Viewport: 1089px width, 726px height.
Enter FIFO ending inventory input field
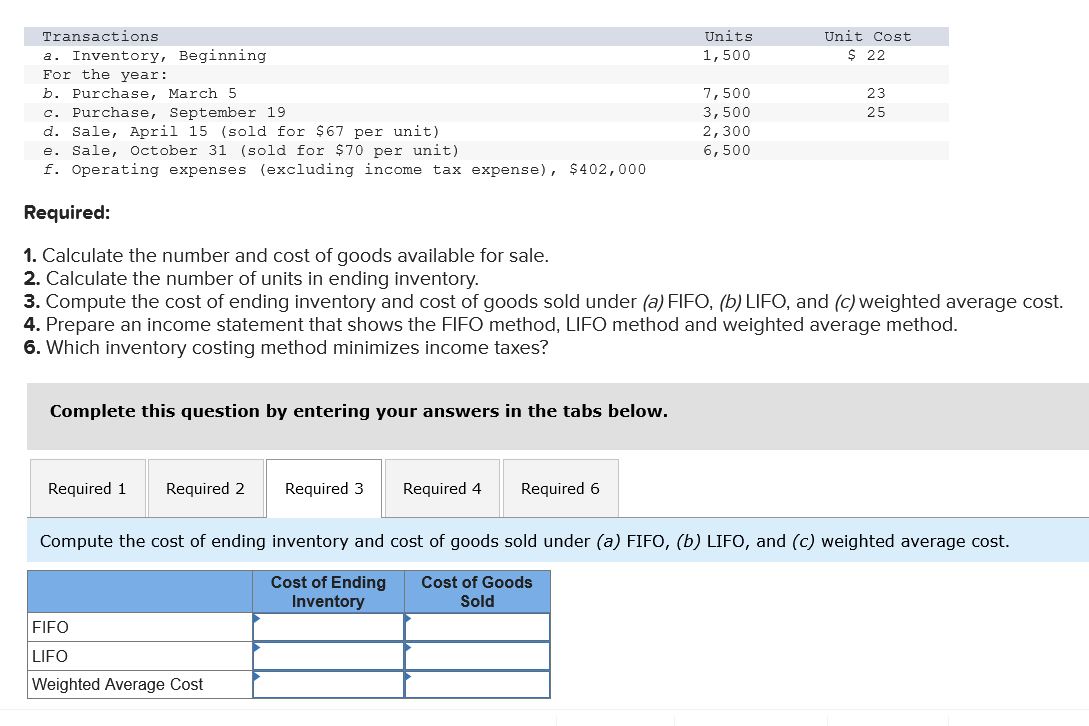tap(330, 627)
